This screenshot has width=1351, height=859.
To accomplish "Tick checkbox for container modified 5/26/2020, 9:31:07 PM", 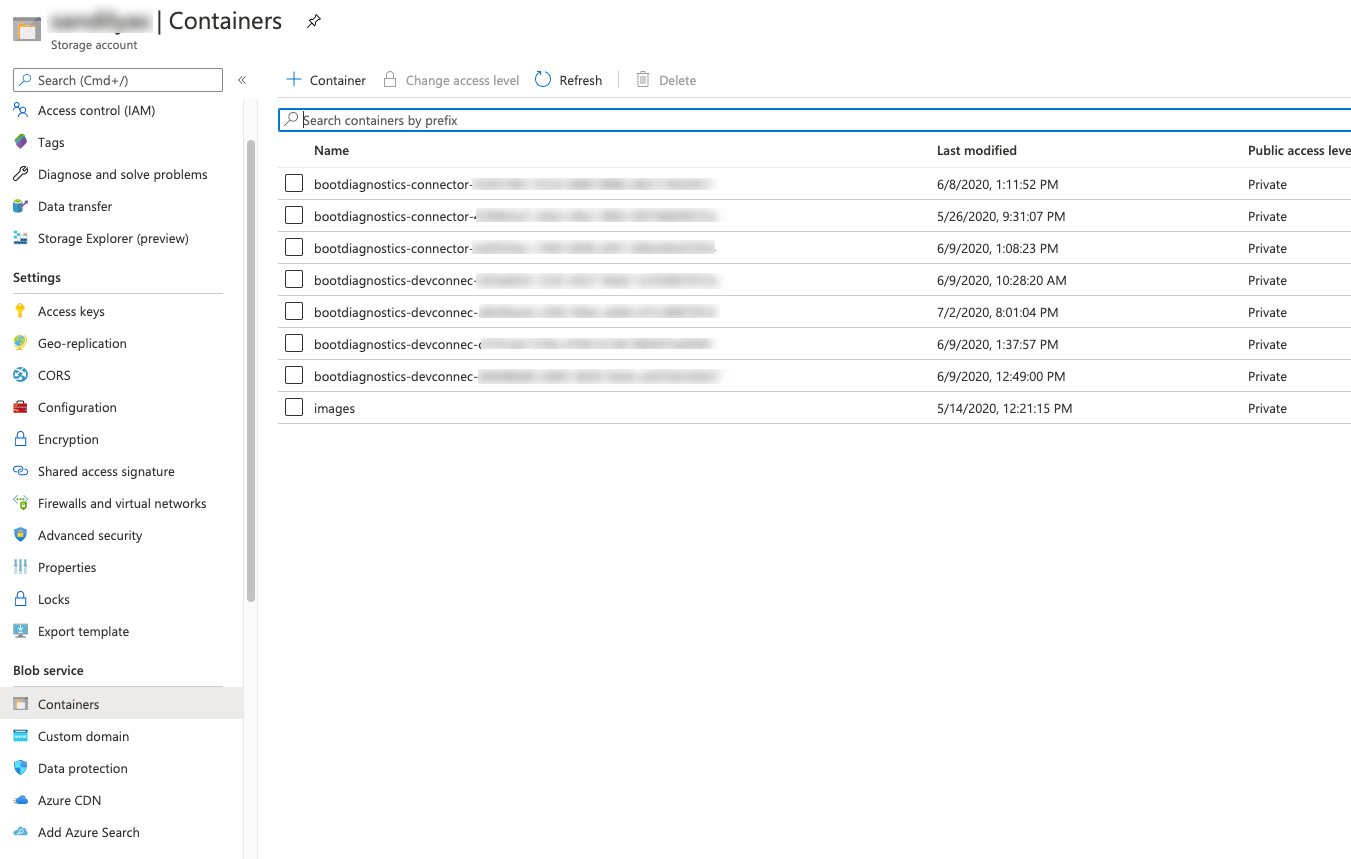I will pos(293,215).
